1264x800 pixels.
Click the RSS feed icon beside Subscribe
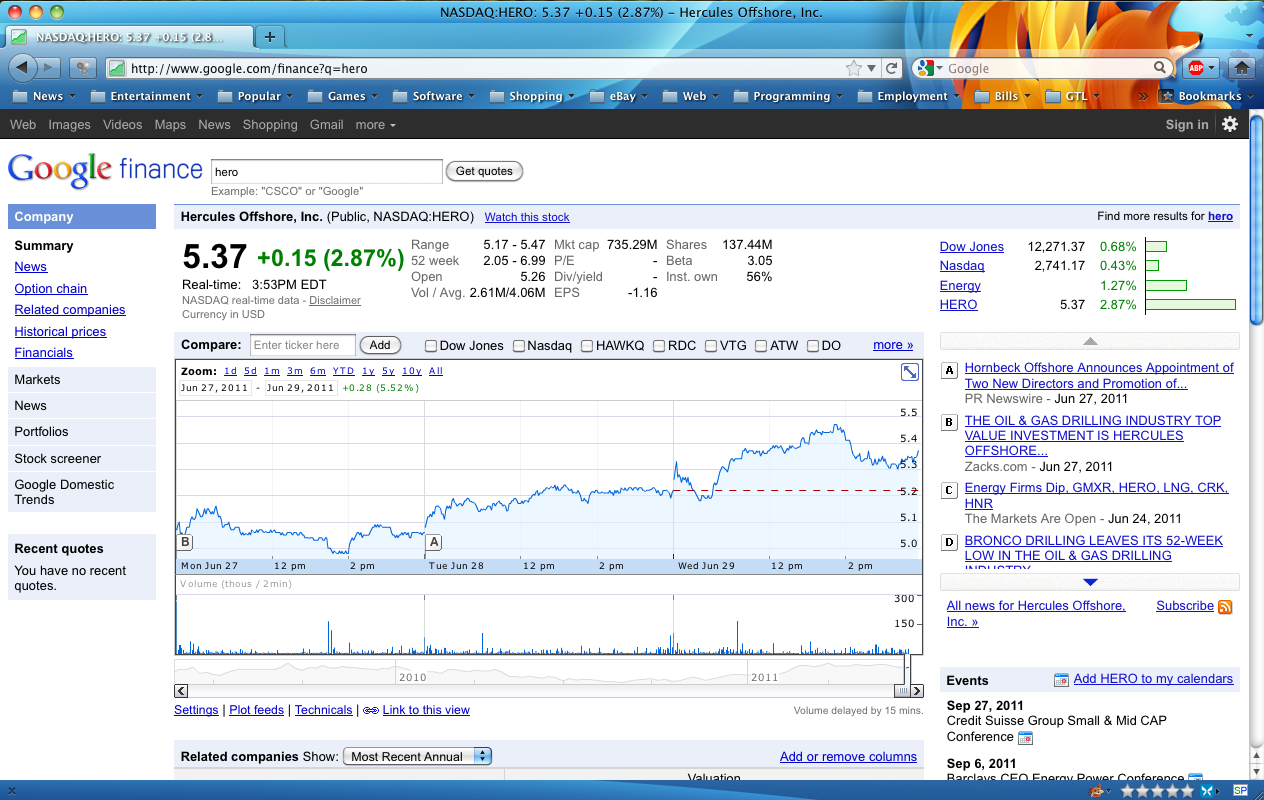[1225, 607]
